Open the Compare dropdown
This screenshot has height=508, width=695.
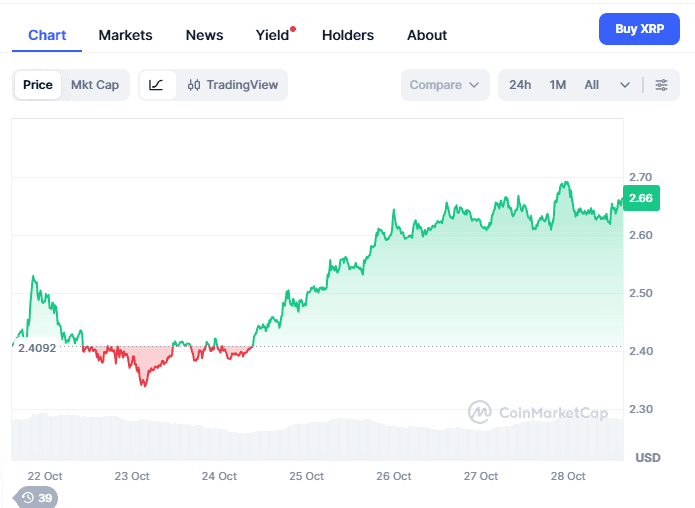tap(444, 85)
